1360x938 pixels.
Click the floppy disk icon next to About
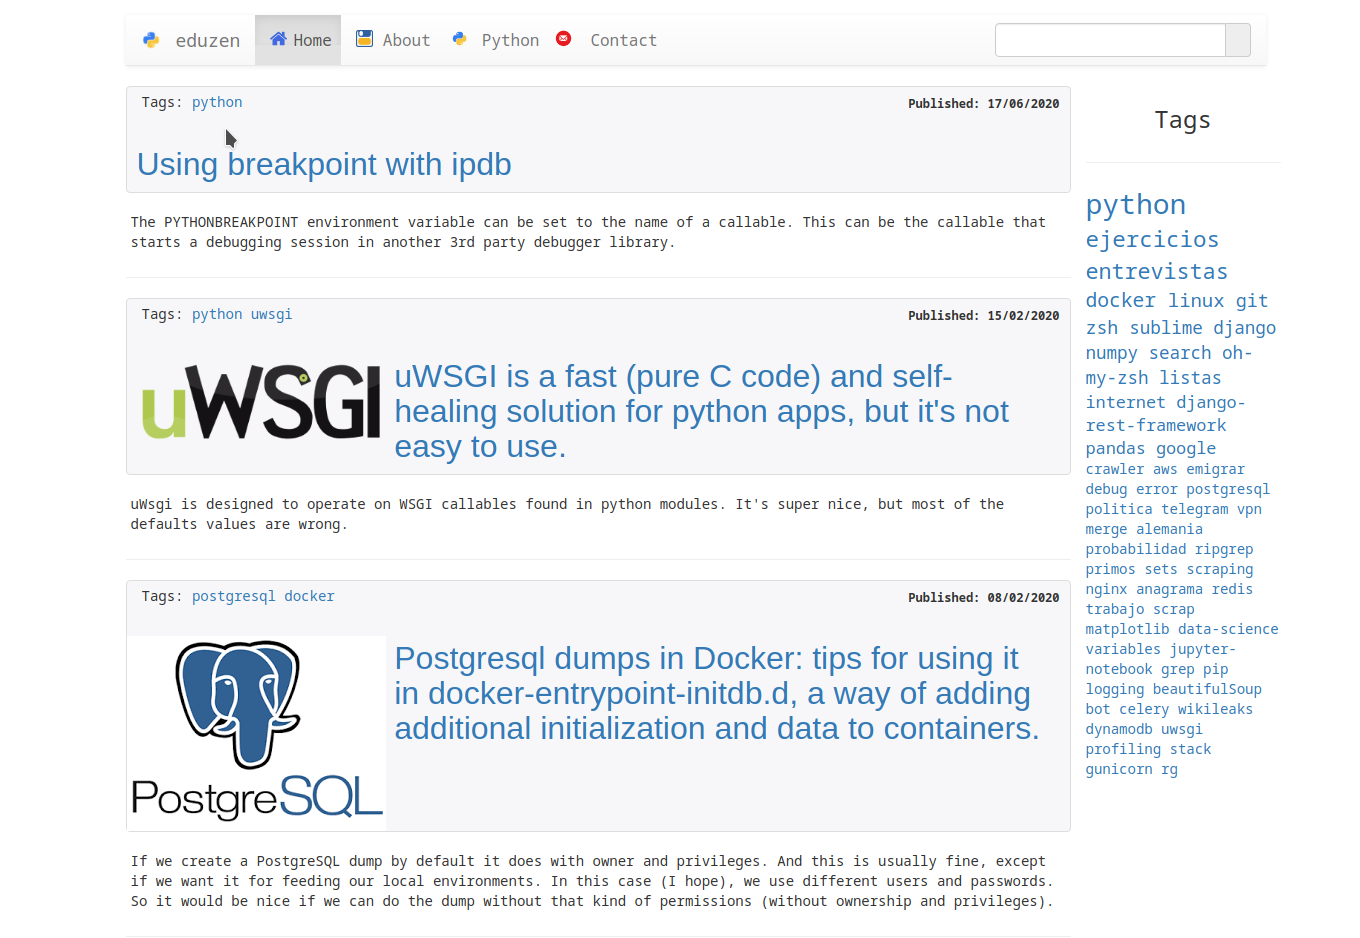pyautogui.click(x=364, y=39)
